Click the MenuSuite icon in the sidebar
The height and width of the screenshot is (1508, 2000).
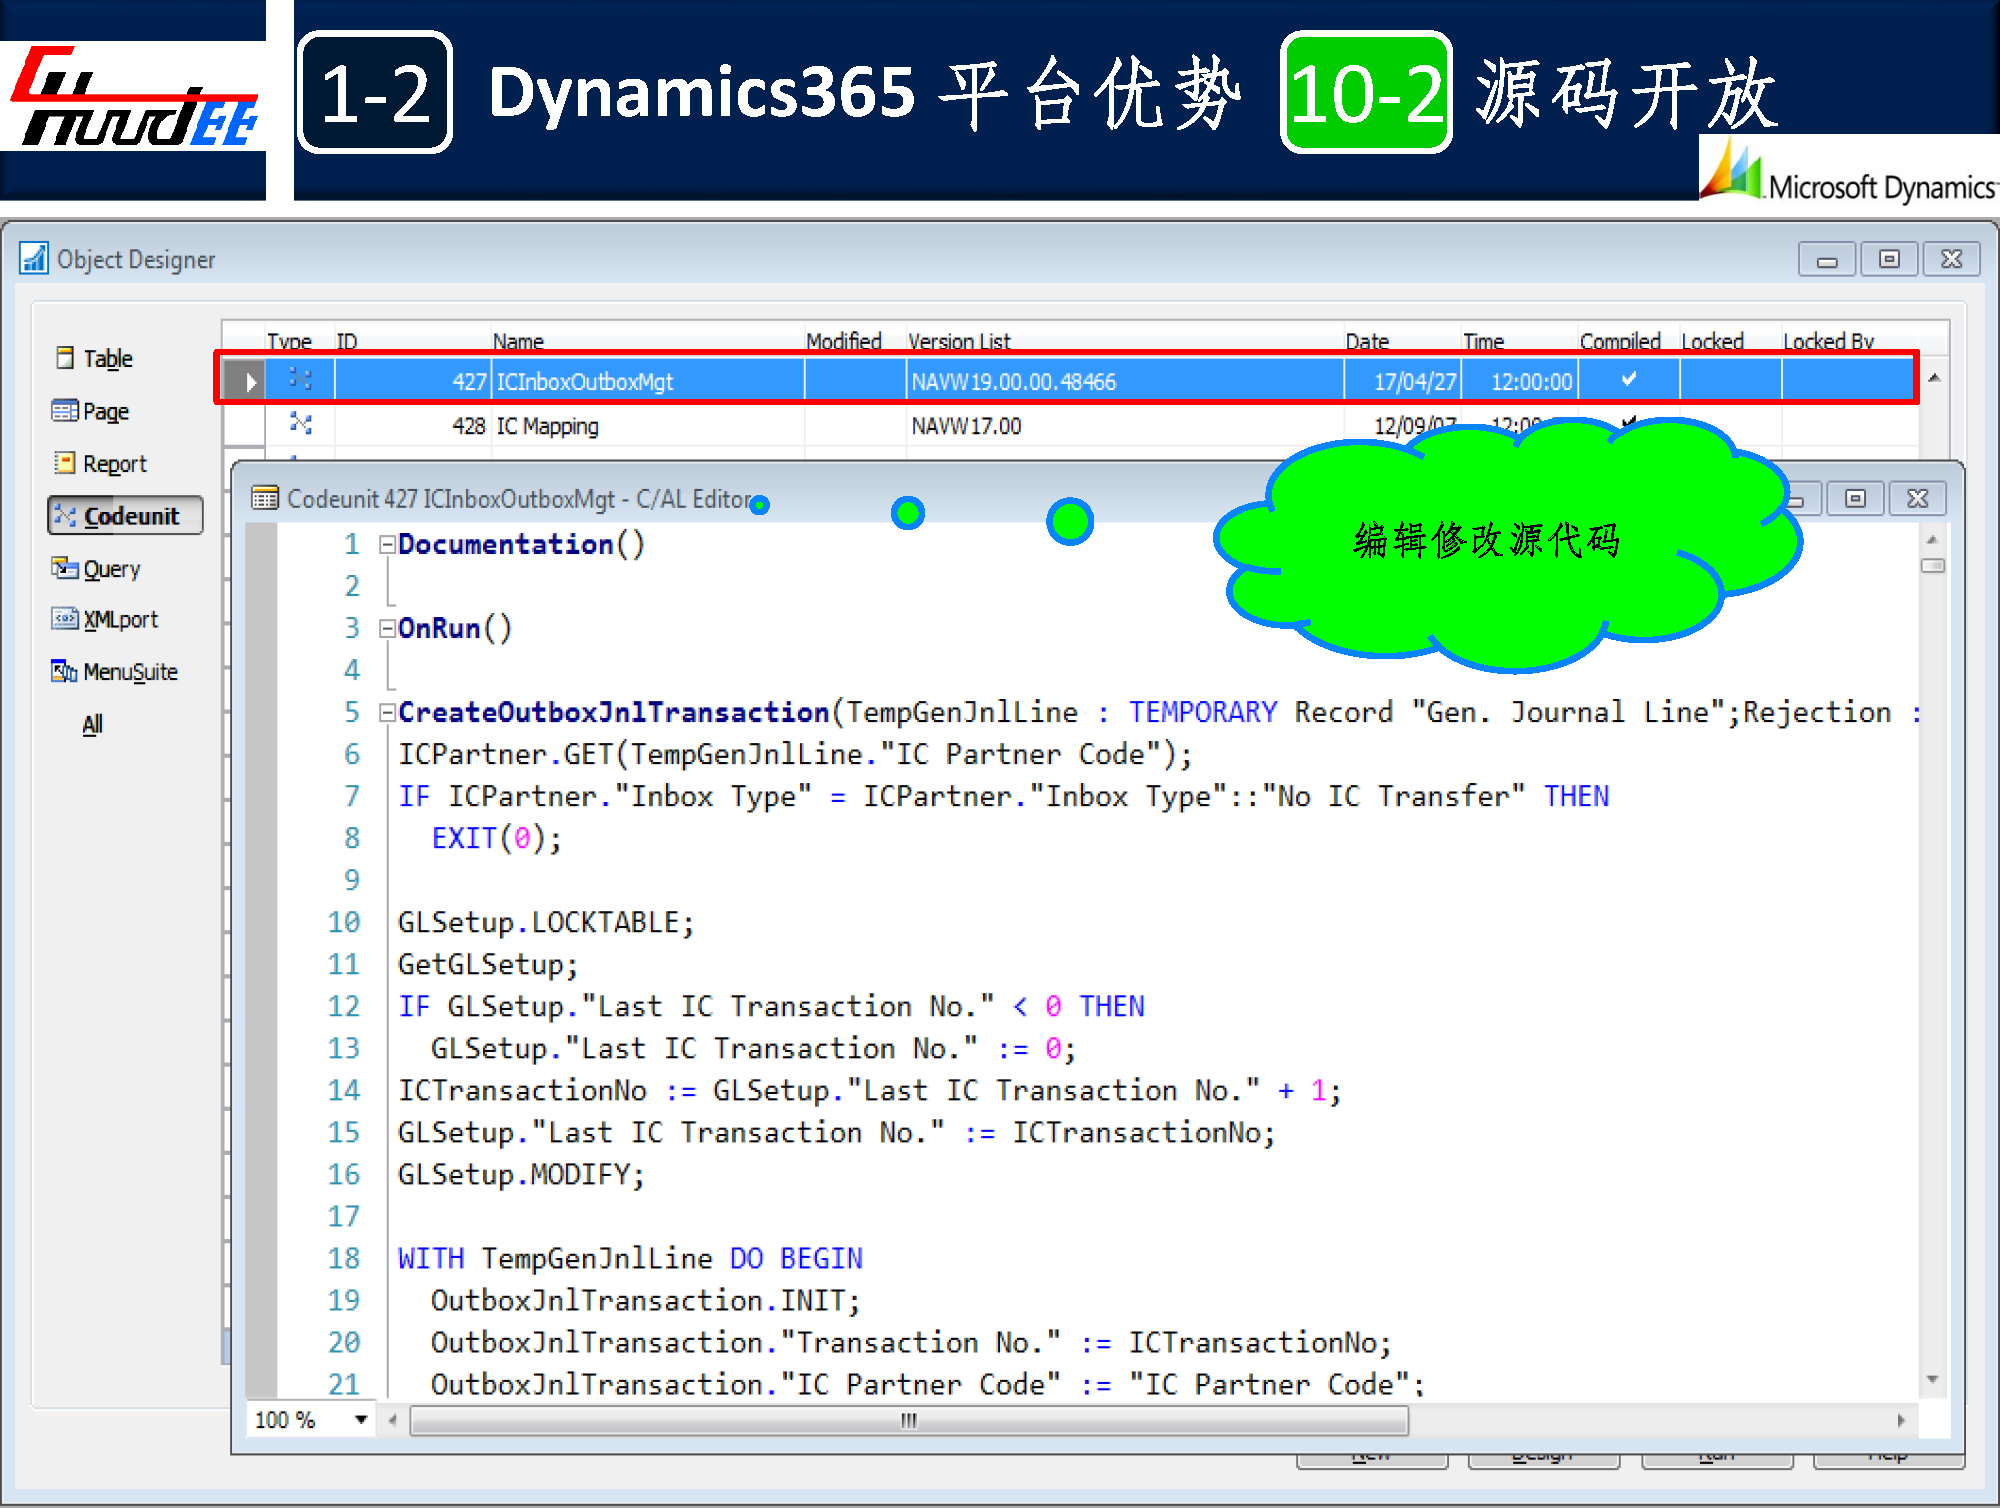pos(65,671)
